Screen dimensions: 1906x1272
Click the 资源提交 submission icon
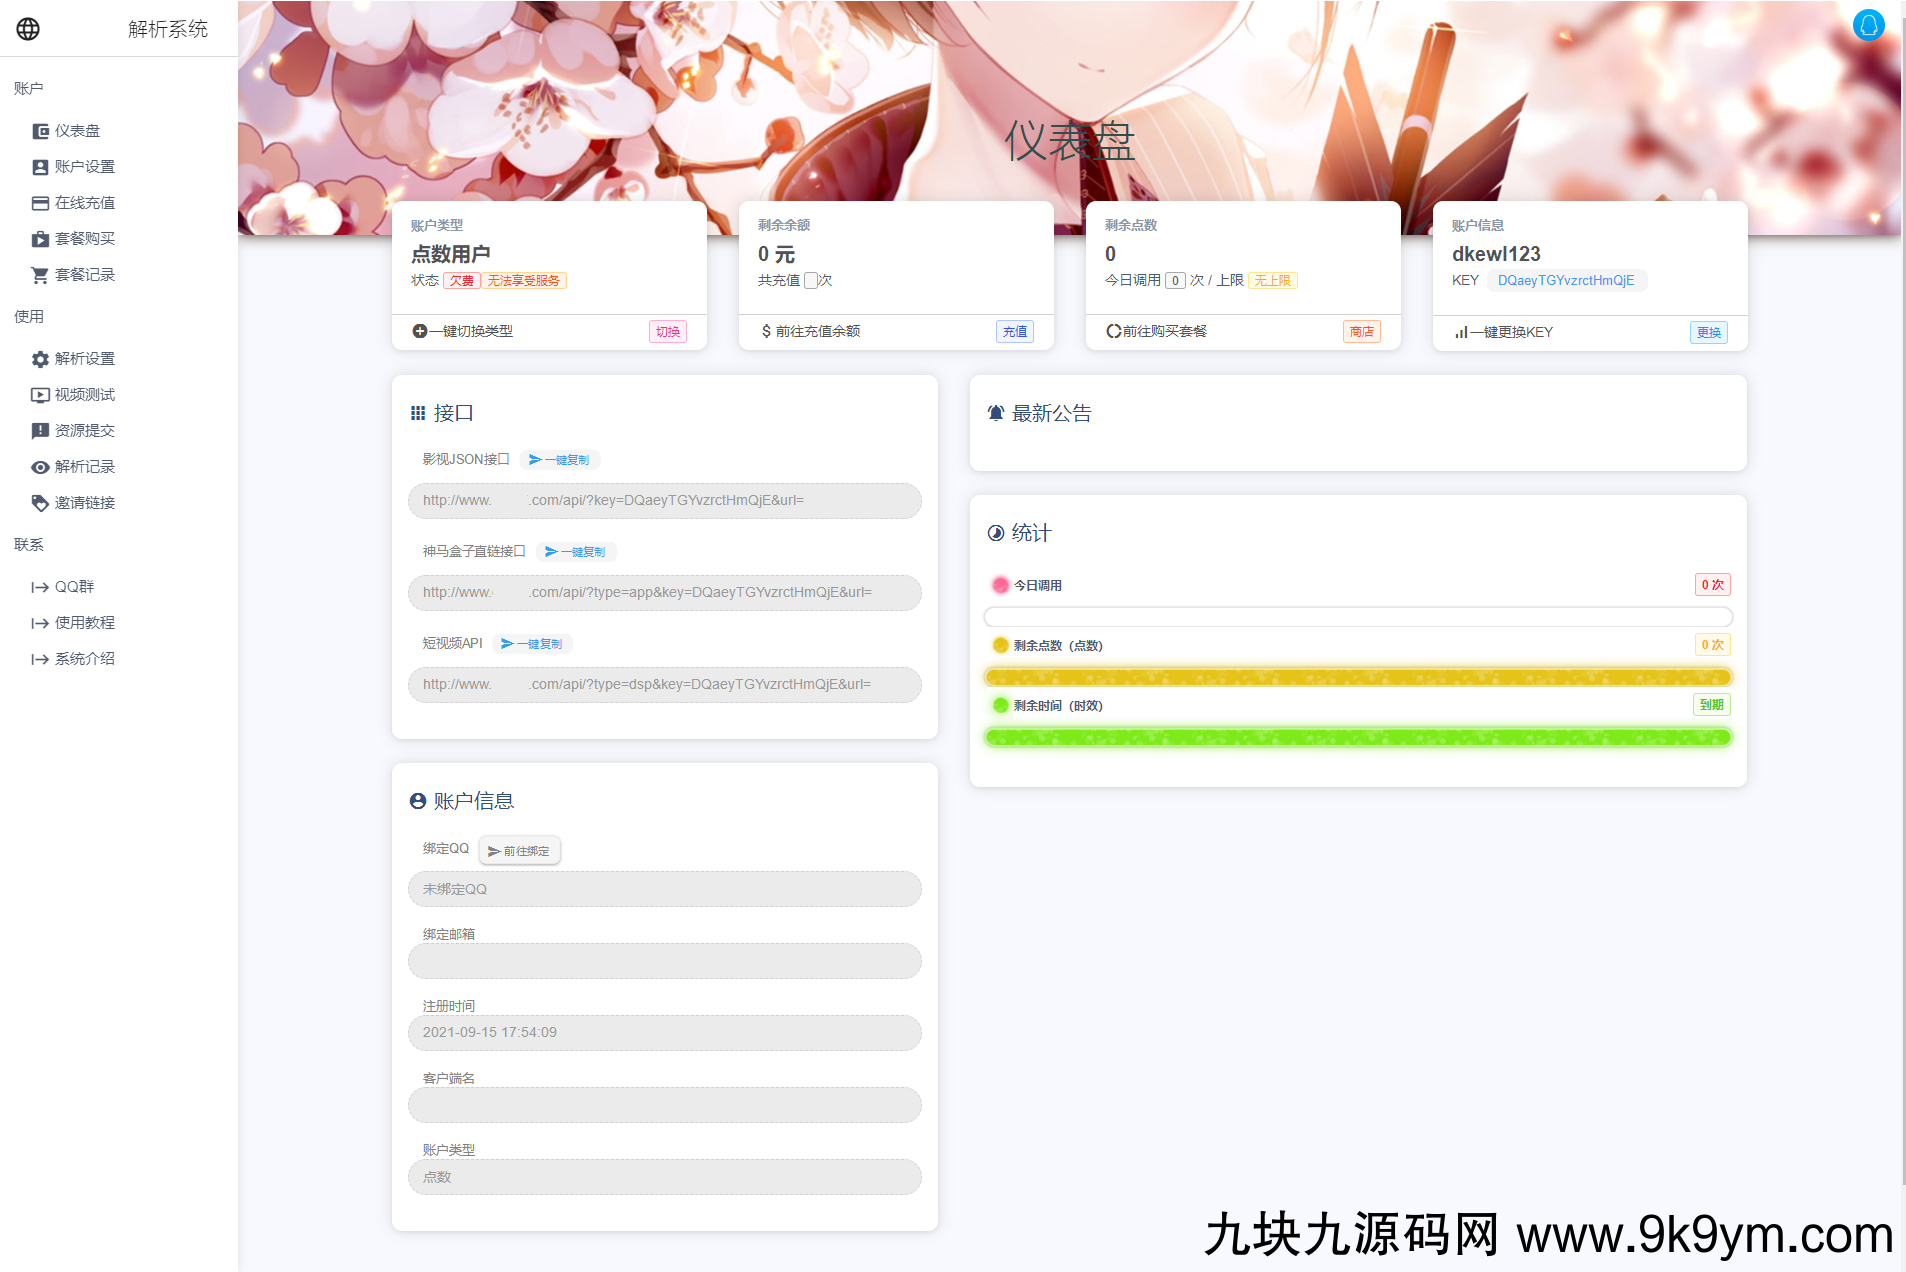[x=40, y=430]
